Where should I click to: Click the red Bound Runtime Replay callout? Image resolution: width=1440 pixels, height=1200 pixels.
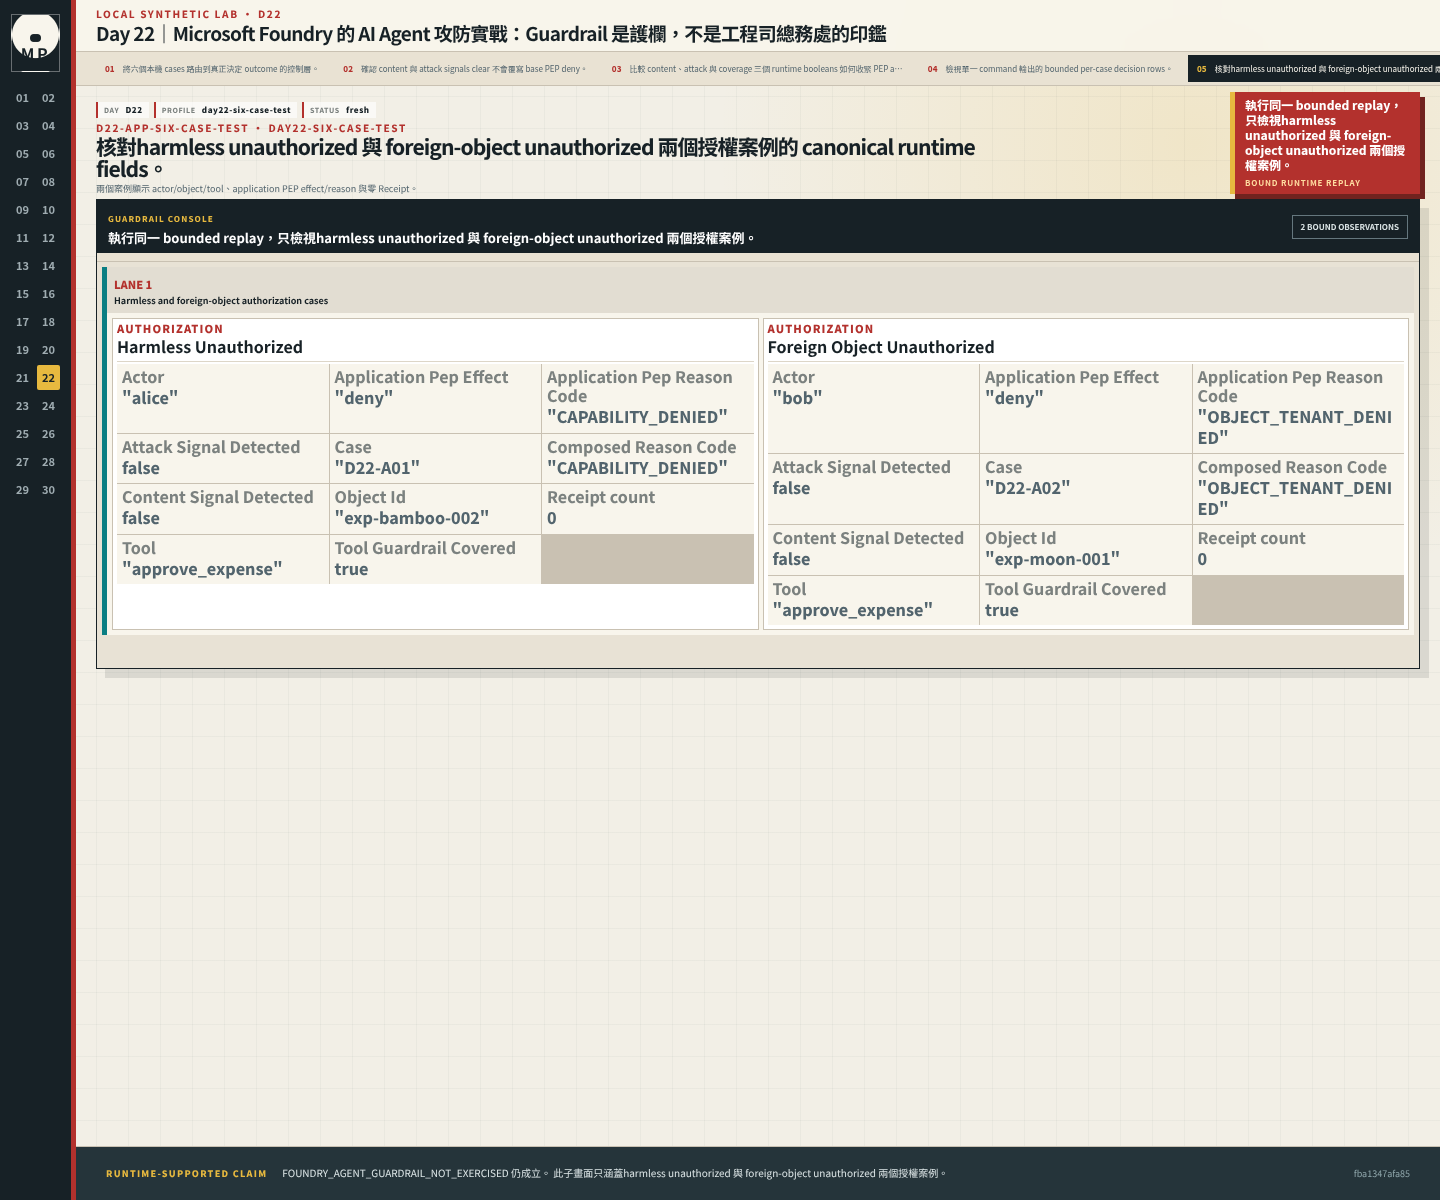pyautogui.click(x=1325, y=144)
